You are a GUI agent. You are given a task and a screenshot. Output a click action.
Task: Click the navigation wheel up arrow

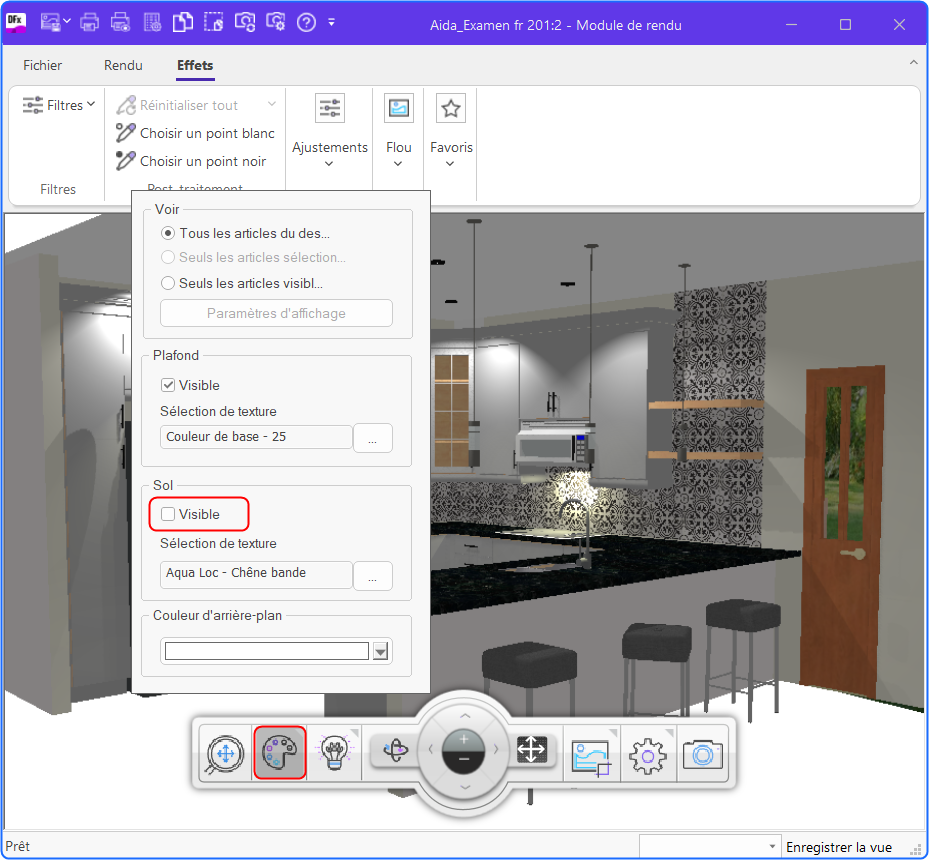(465, 715)
